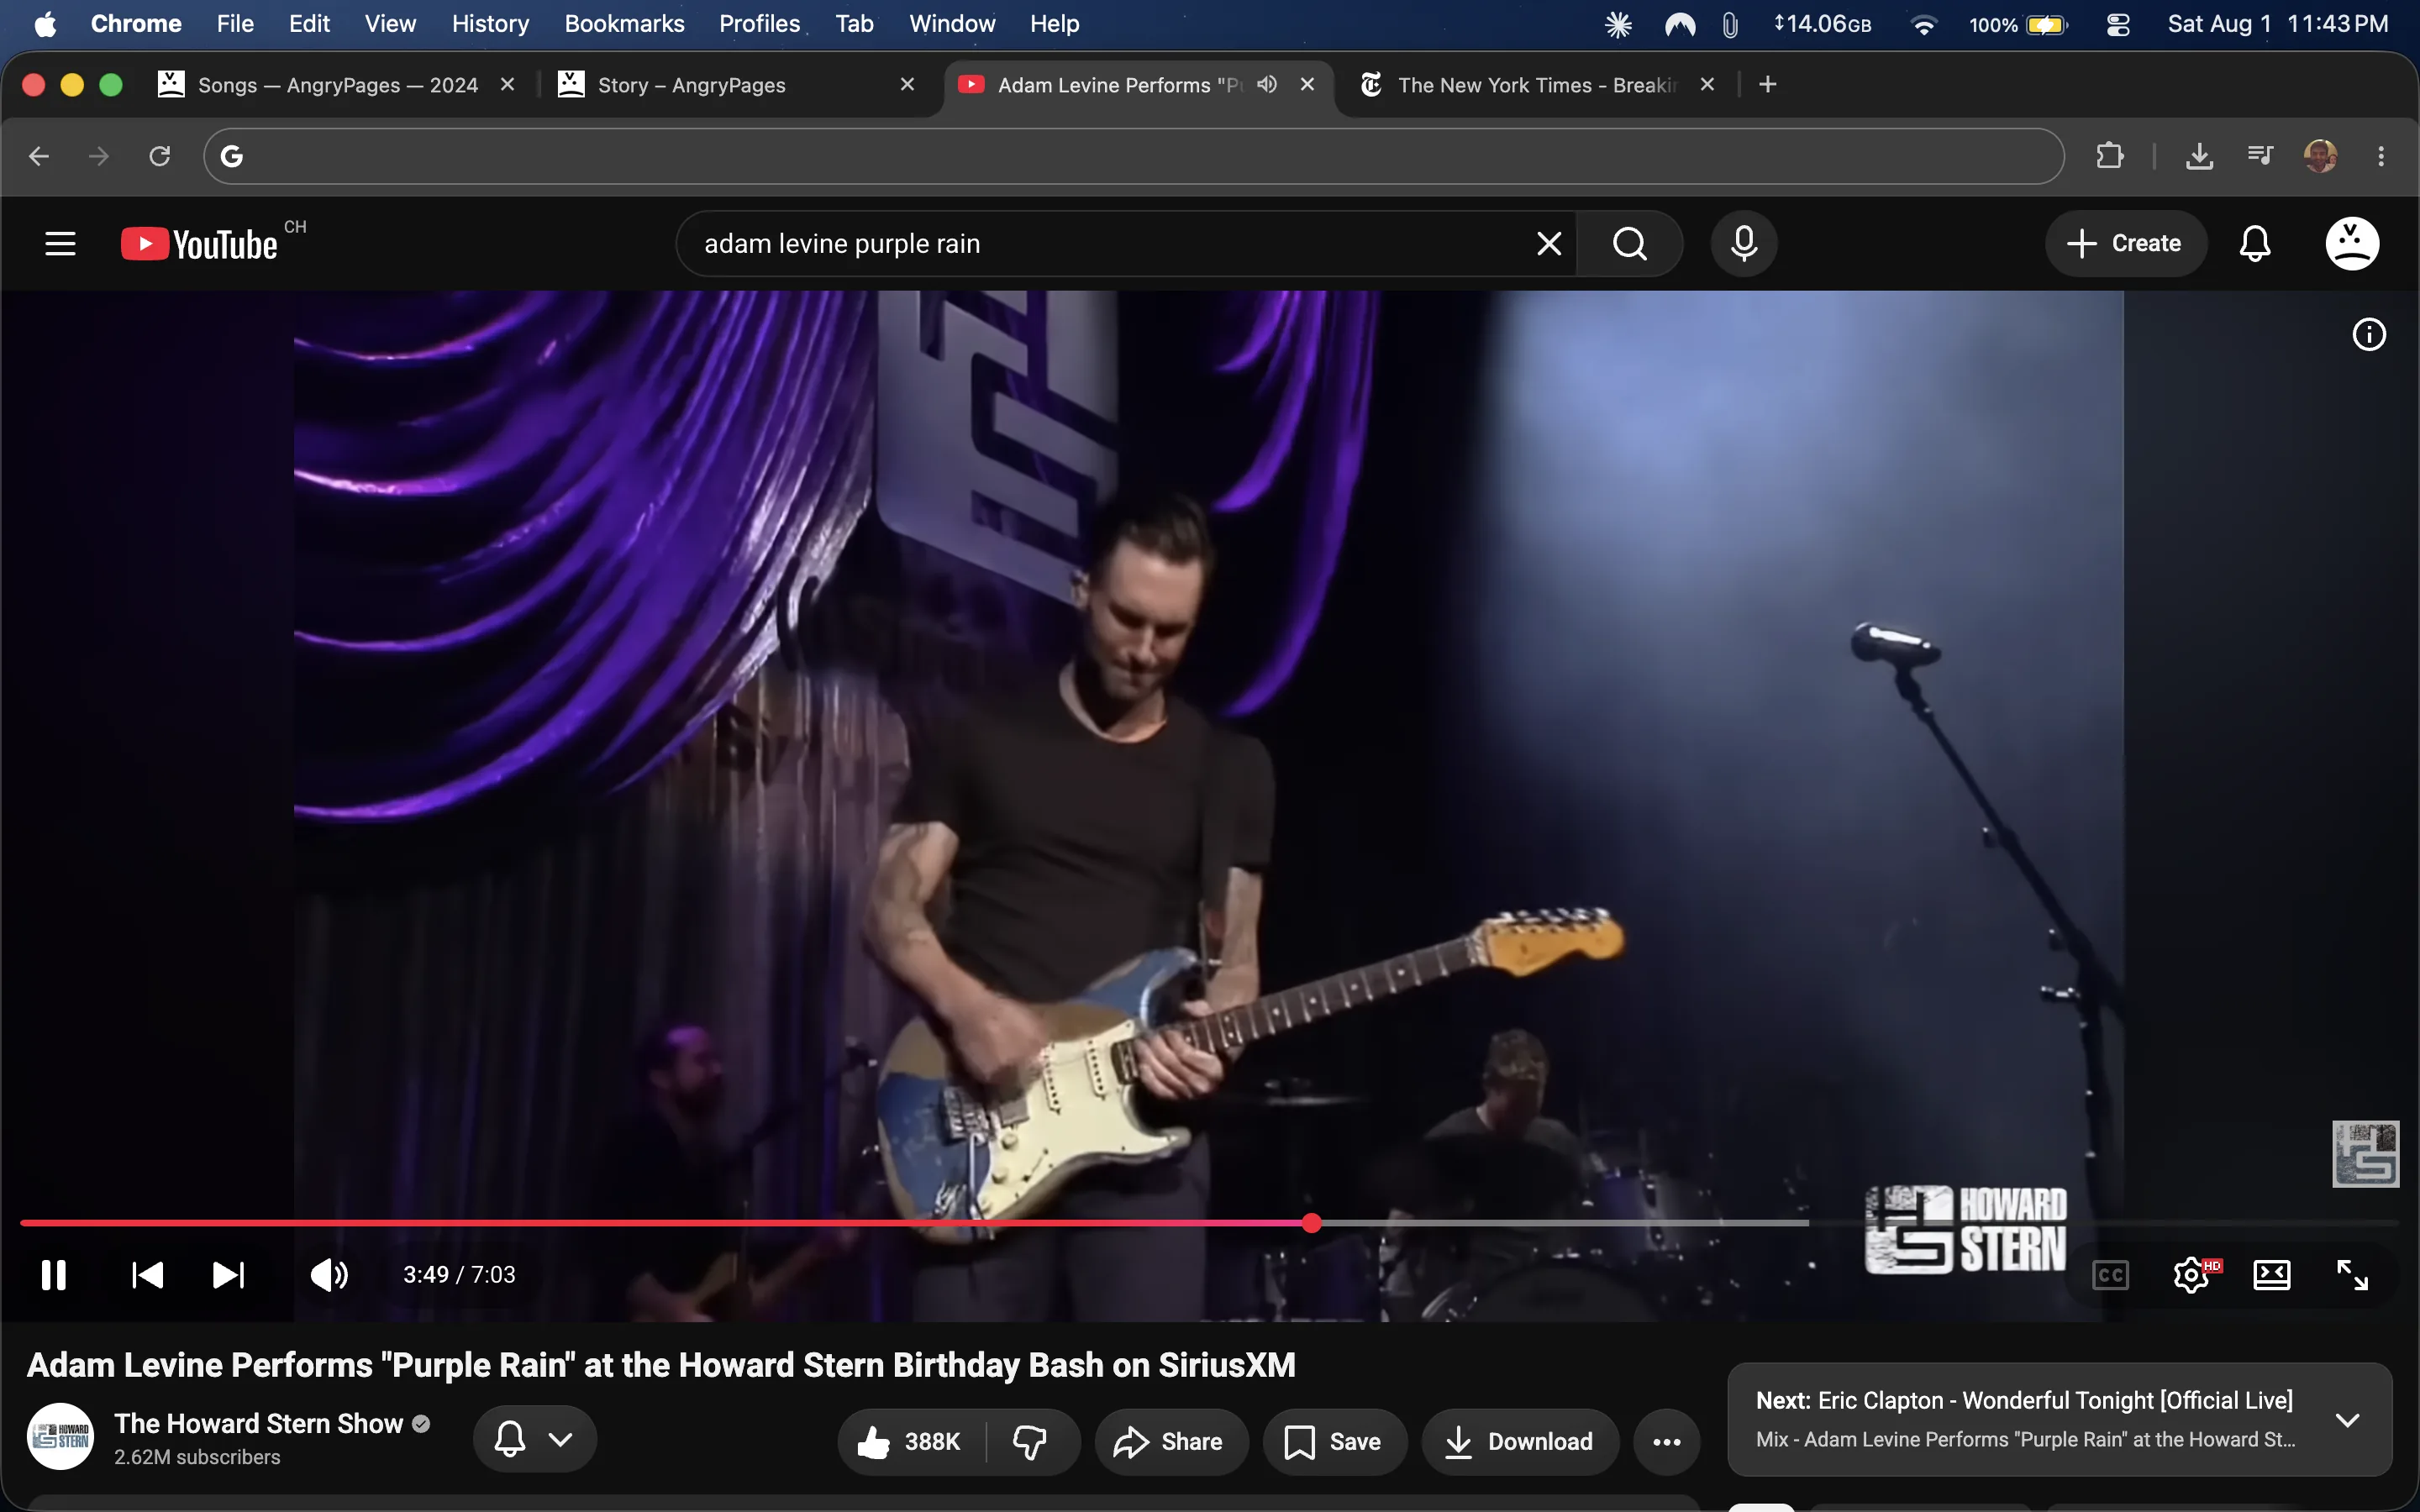Open the date and time menu
This screenshot has height=1512, width=2420.
click(x=2277, y=24)
